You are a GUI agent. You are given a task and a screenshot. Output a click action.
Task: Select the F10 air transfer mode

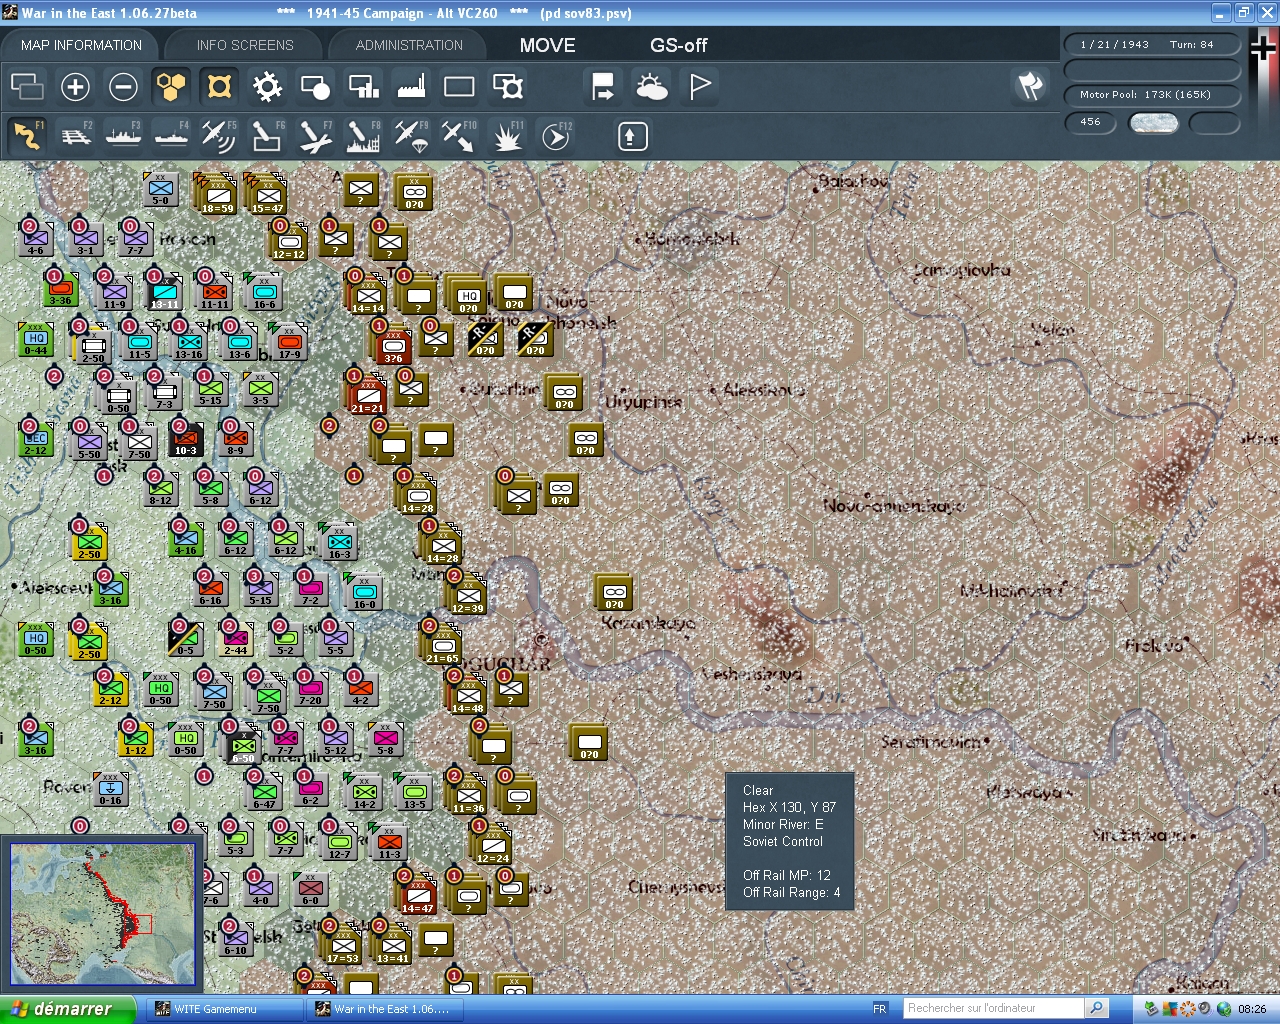pos(459,135)
